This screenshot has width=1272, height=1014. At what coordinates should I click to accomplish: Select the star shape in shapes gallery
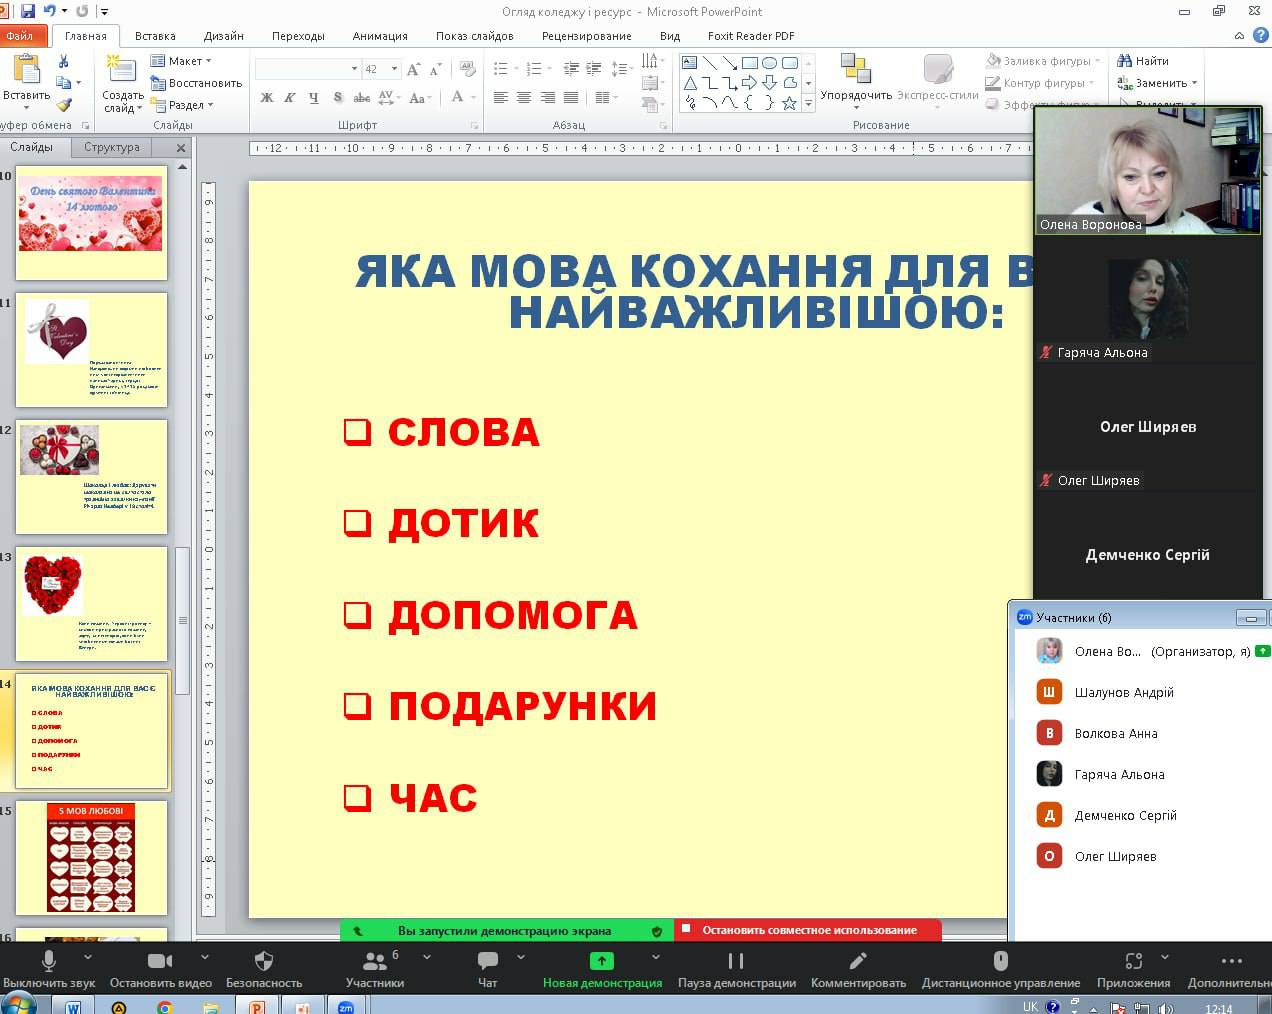click(789, 102)
